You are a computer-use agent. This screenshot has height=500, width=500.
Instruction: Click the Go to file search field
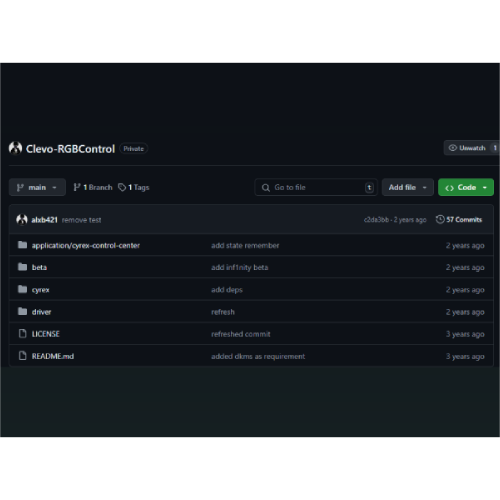pyautogui.click(x=316, y=187)
